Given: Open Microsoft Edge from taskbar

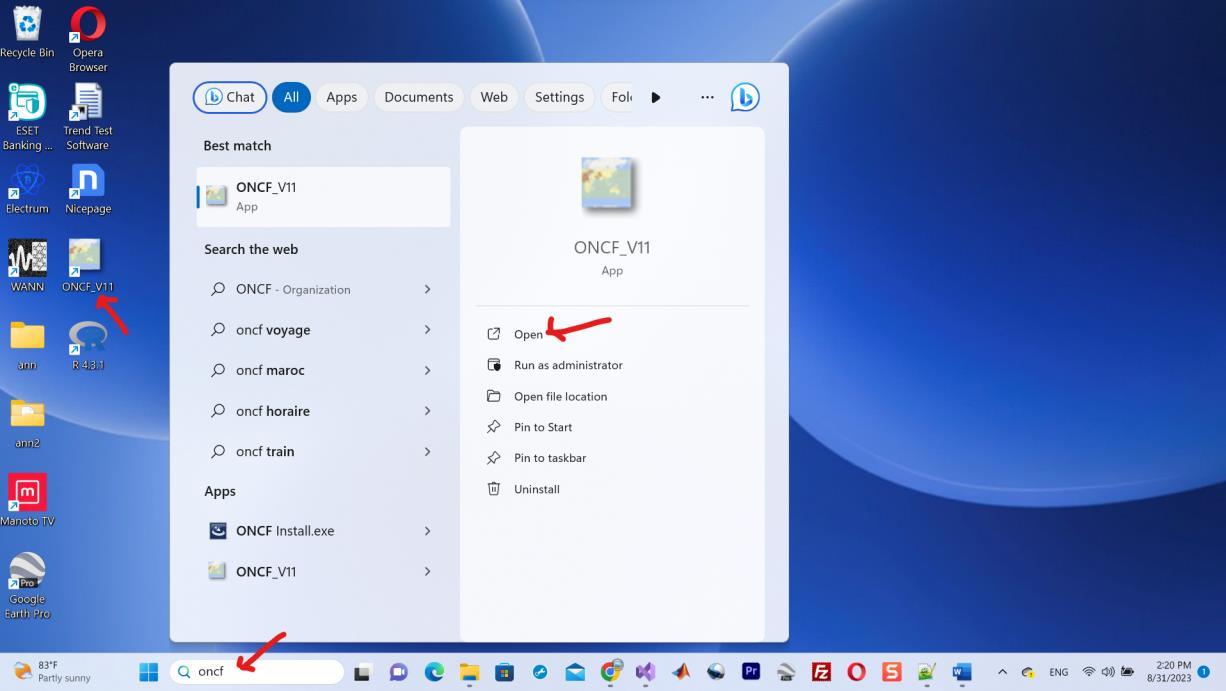Looking at the screenshot, I should [434, 671].
